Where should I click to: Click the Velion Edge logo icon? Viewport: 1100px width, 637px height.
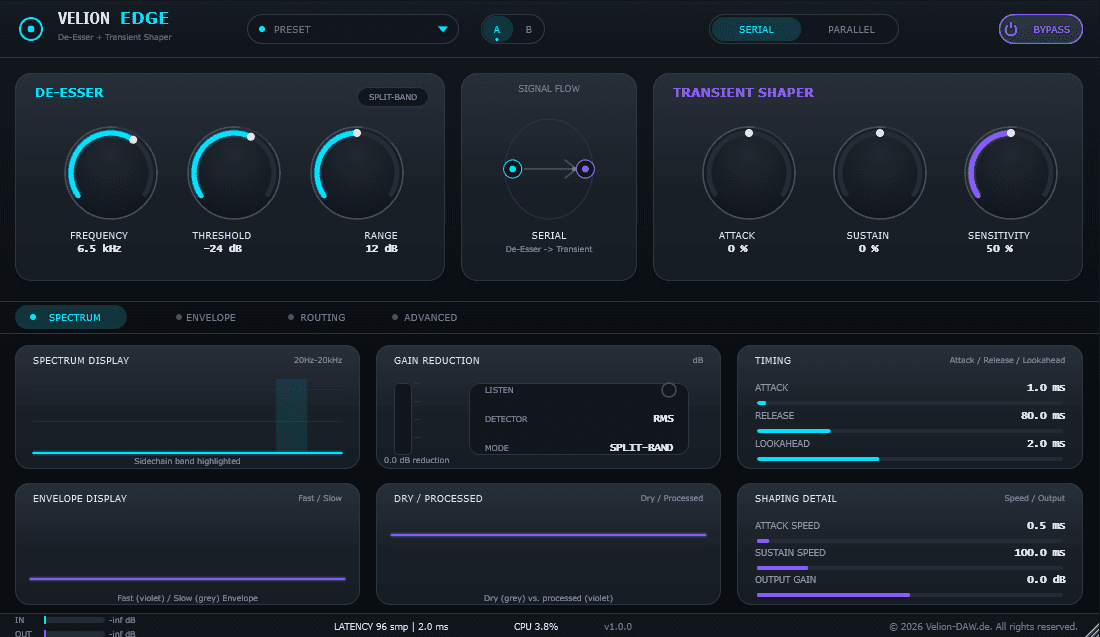(31, 29)
